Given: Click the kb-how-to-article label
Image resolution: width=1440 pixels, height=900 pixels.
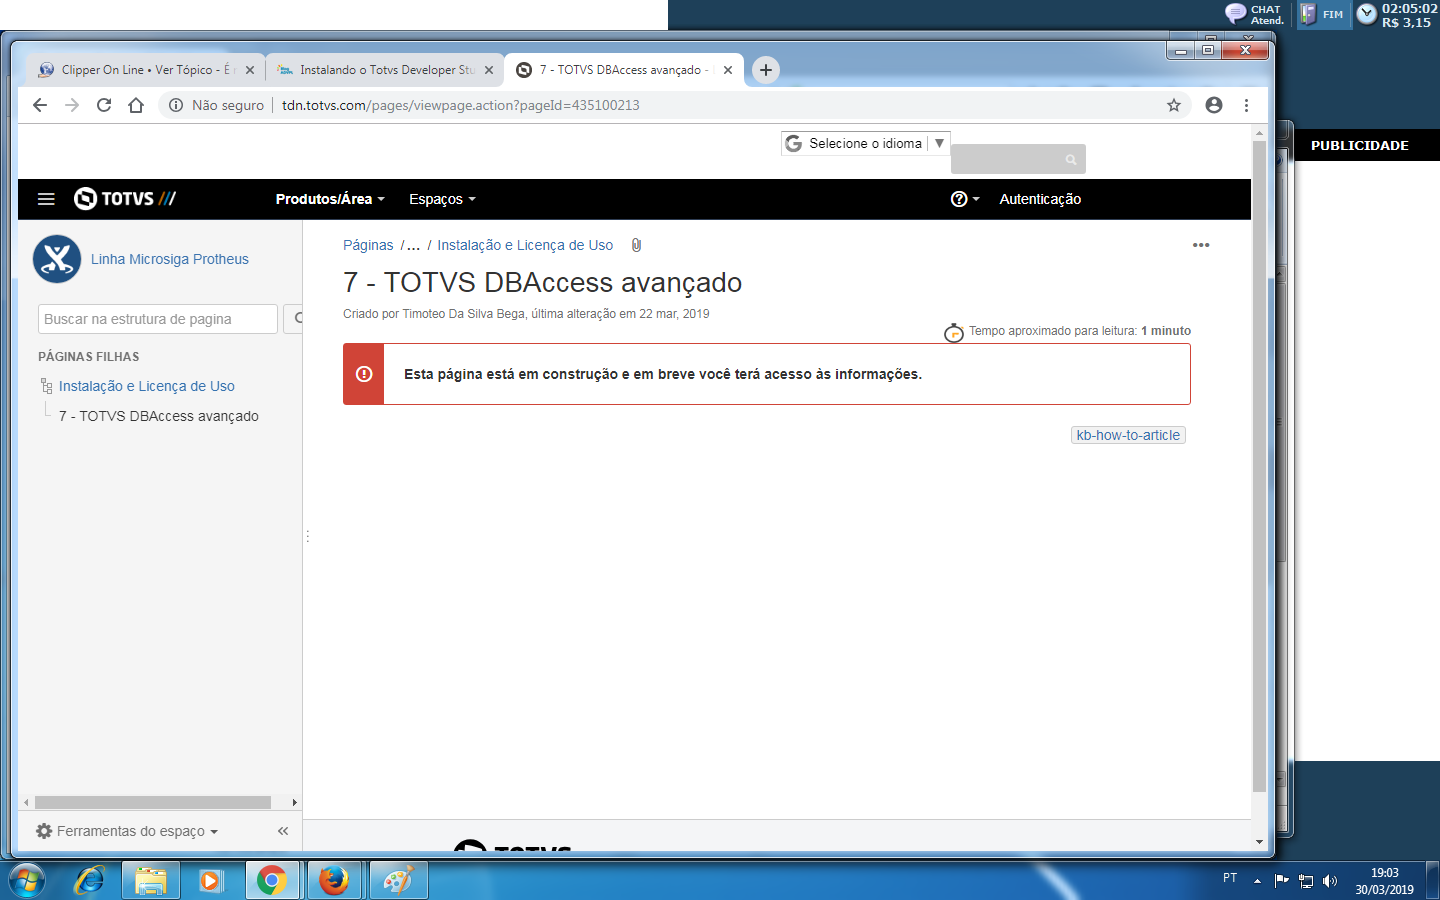Looking at the screenshot, I should (x=1128, y=435).
